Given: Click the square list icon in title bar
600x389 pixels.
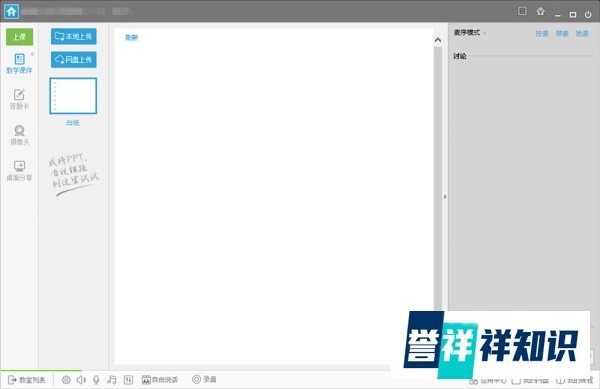Looking at the screenshot, I should 522,11.
